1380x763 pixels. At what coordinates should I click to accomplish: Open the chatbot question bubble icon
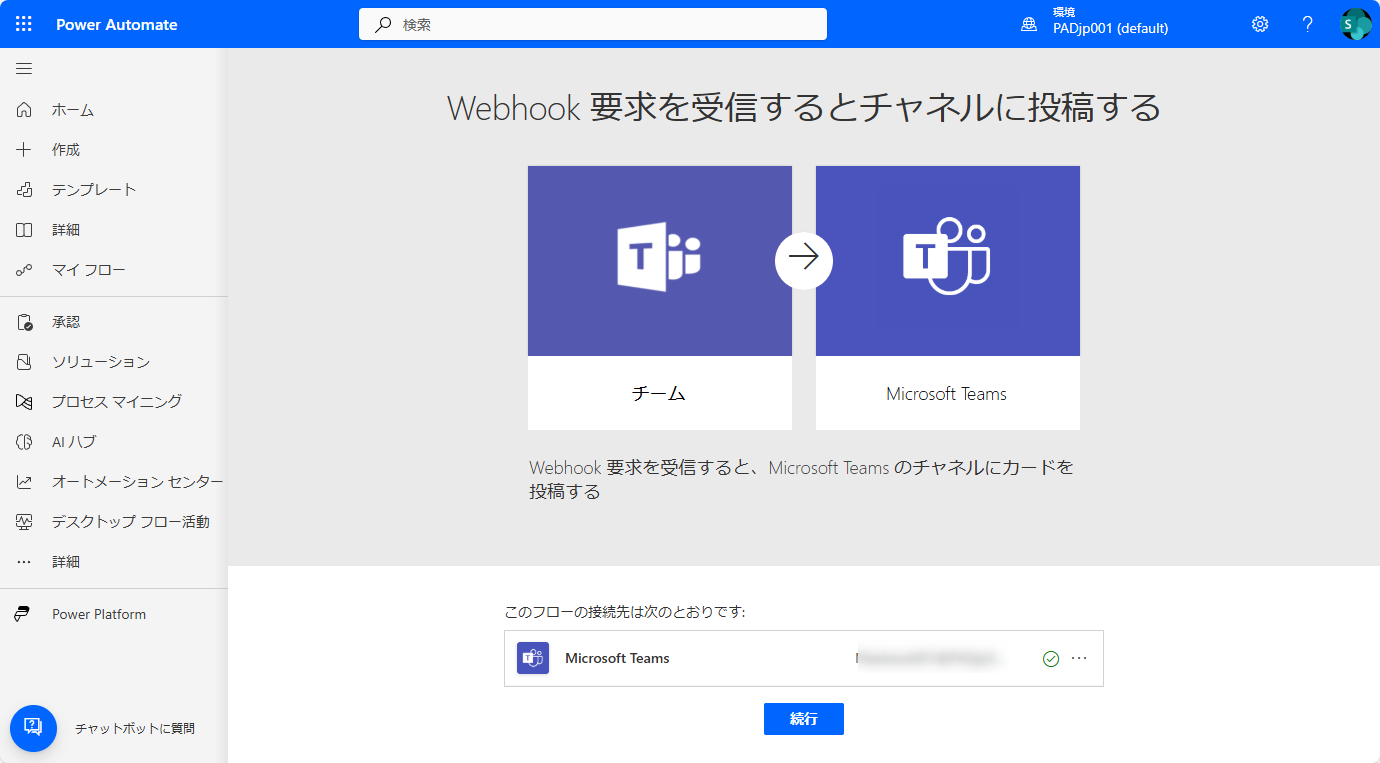[x=33, y=728]
